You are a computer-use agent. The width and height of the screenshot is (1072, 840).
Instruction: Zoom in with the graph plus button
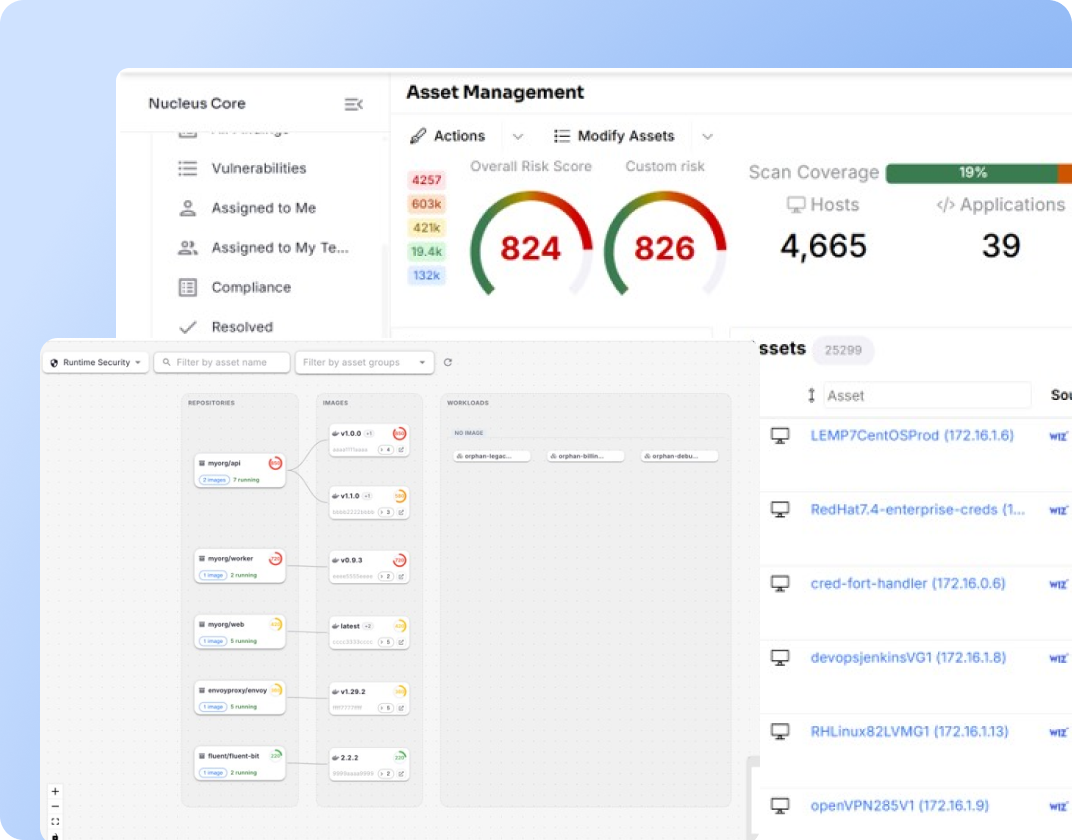(55, 791)
